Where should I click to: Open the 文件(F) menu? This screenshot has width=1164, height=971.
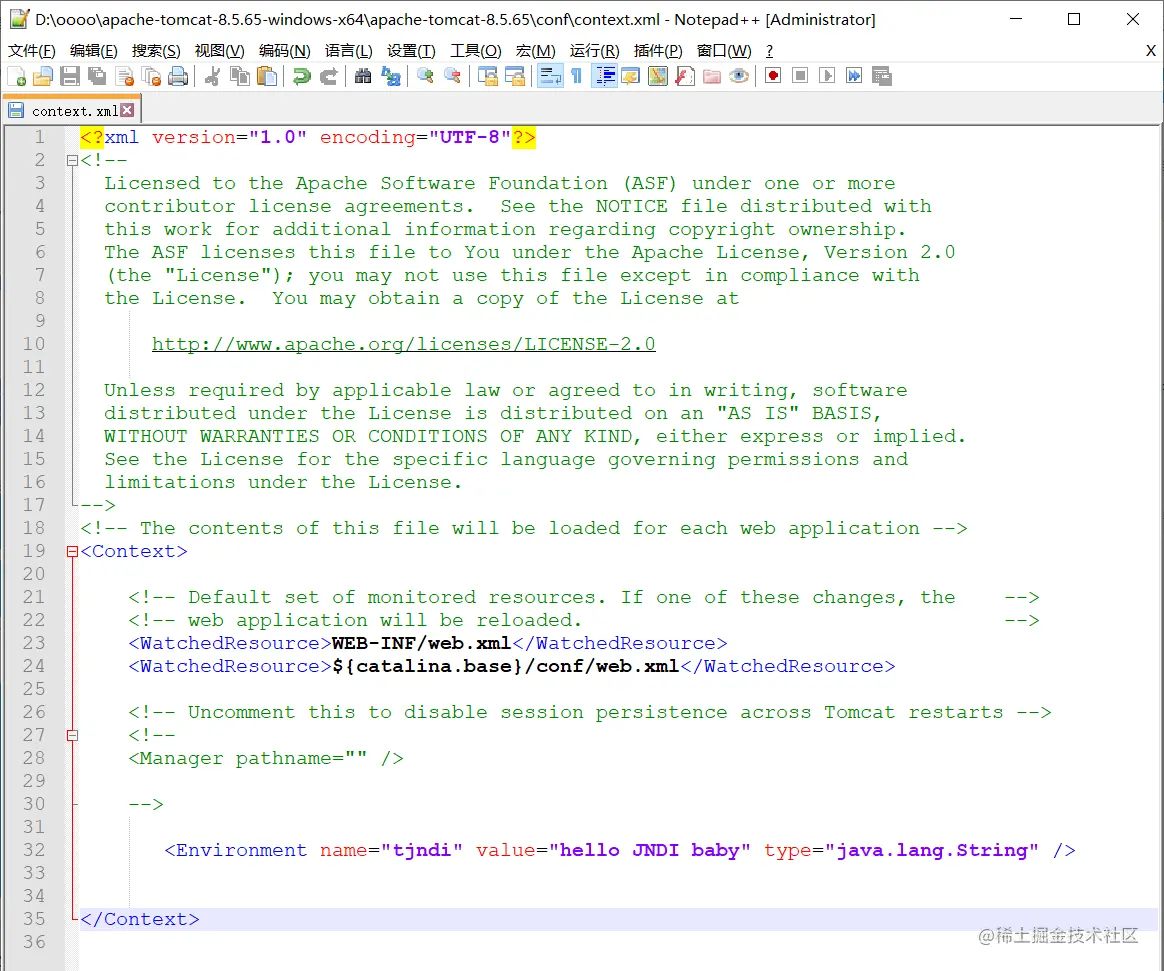(x=32, y=50)
